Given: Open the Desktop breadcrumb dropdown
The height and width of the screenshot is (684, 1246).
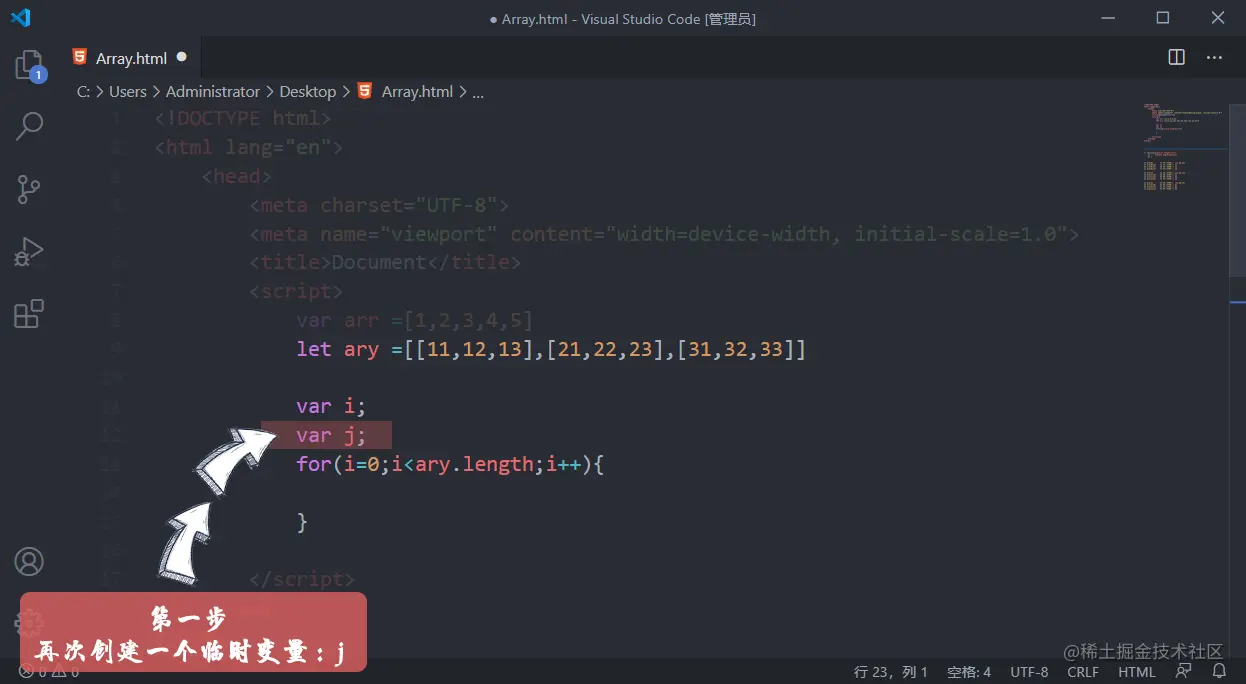Looking at the screenshot, I should pos(307,91).
